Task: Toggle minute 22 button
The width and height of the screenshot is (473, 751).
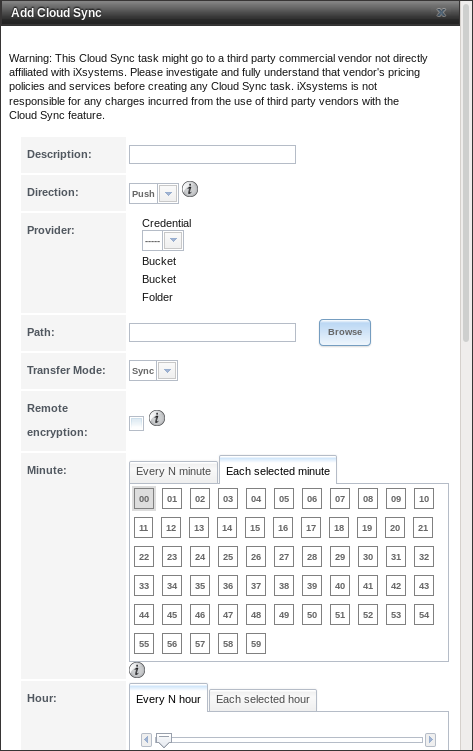Action: coord(144,557)
